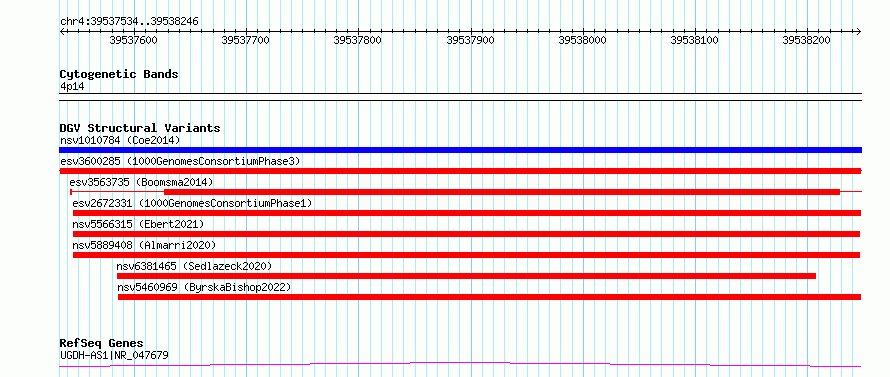Open variant esv2672331 (1000GenomesConsortiumPhase1) label
The width and height of the screenshot is (890, 377).
coord(192,203)
